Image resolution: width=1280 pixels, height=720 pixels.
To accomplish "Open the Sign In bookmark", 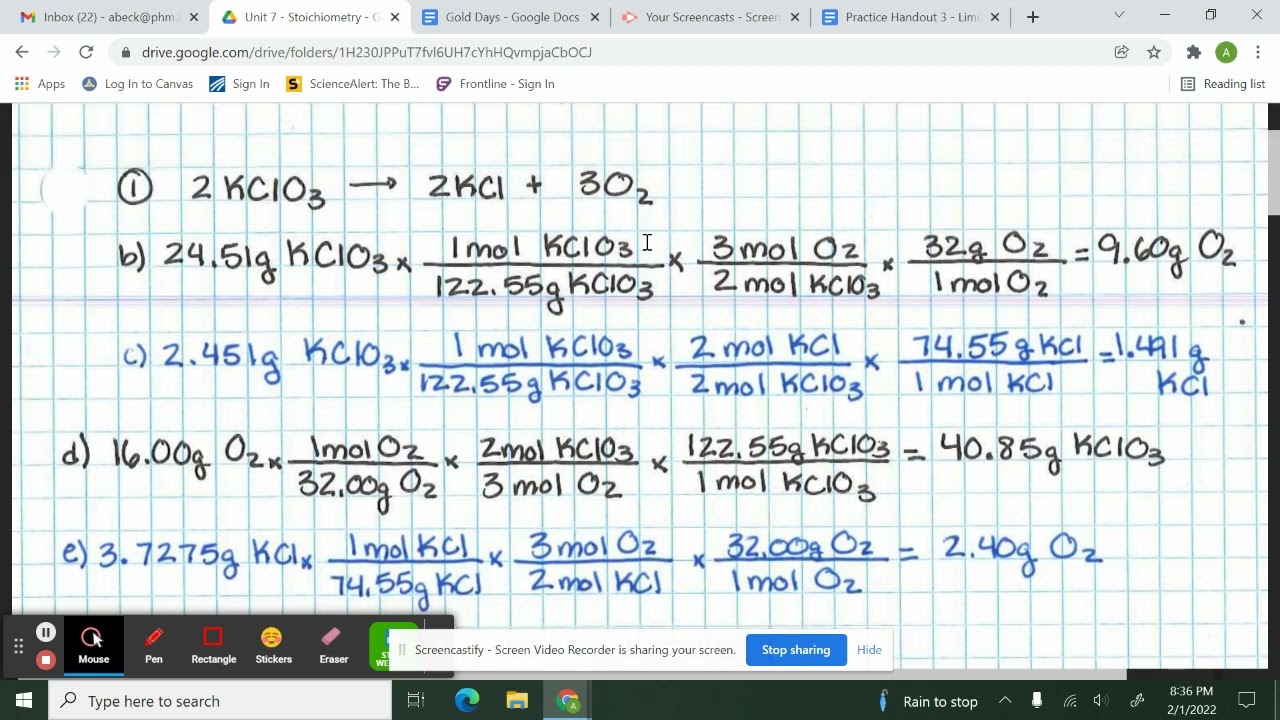I will [240, 84].
